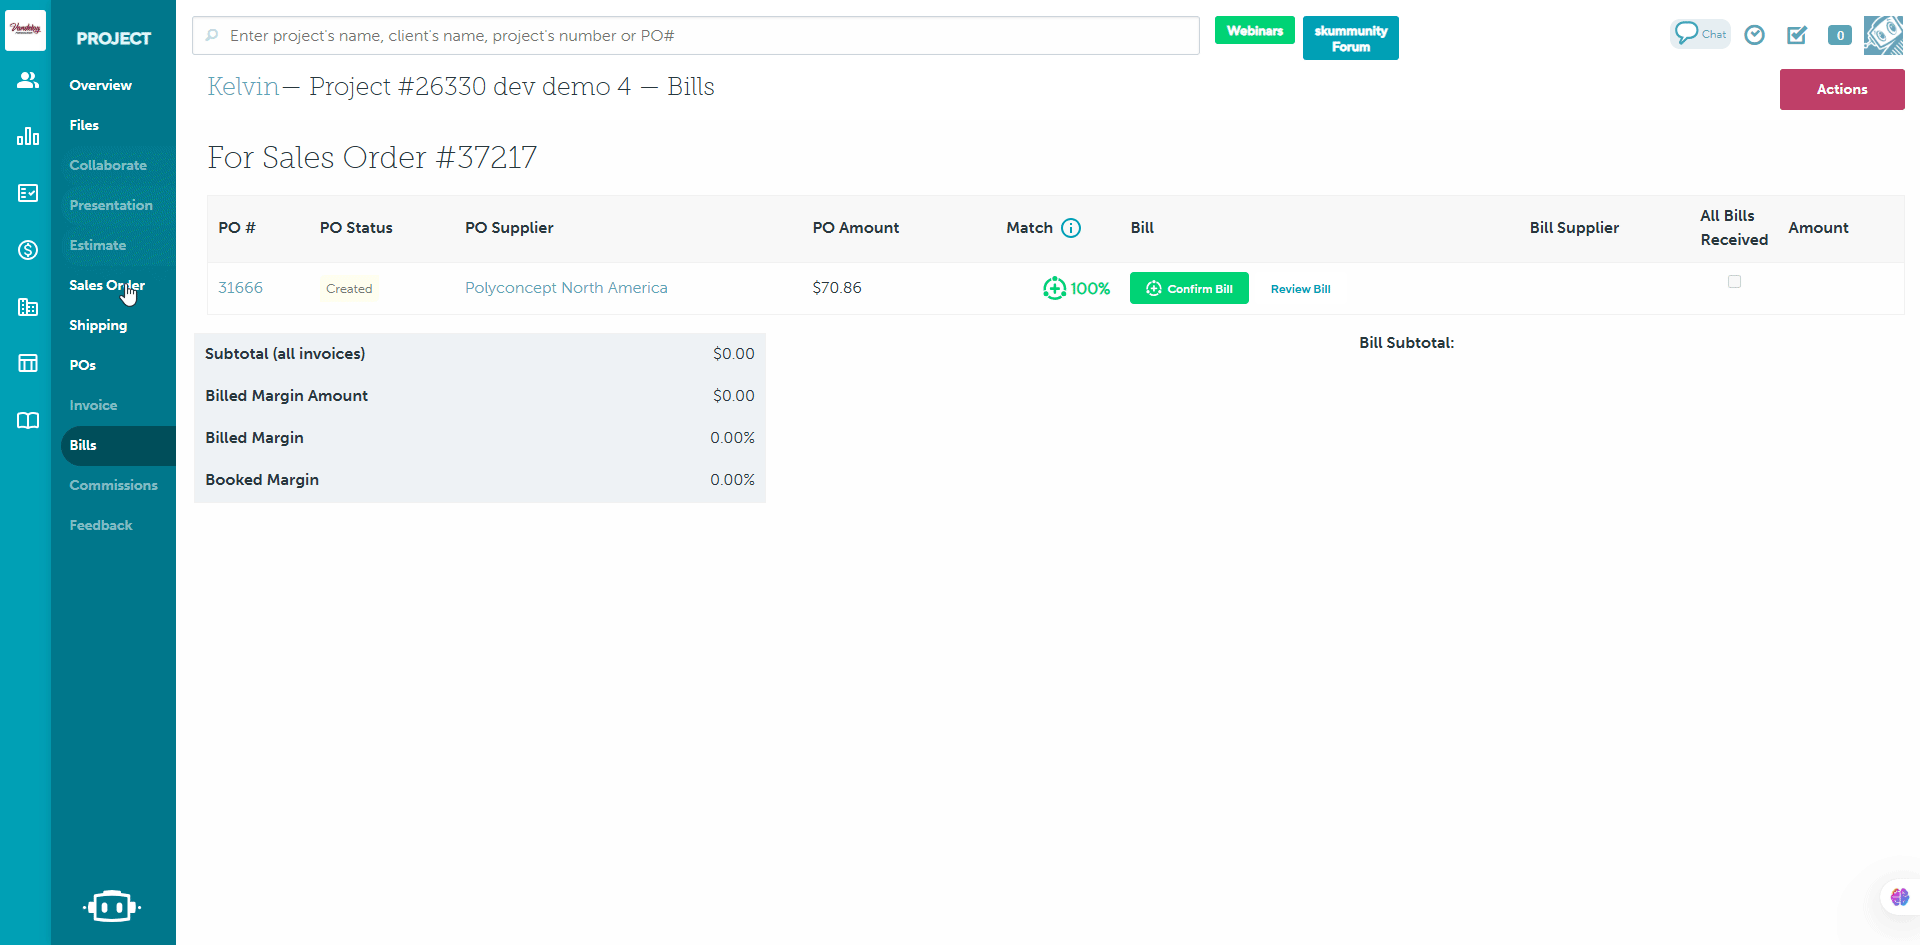1920x945 pixels.
Task: Go to the Sales Order section
Action: [106, 285]
